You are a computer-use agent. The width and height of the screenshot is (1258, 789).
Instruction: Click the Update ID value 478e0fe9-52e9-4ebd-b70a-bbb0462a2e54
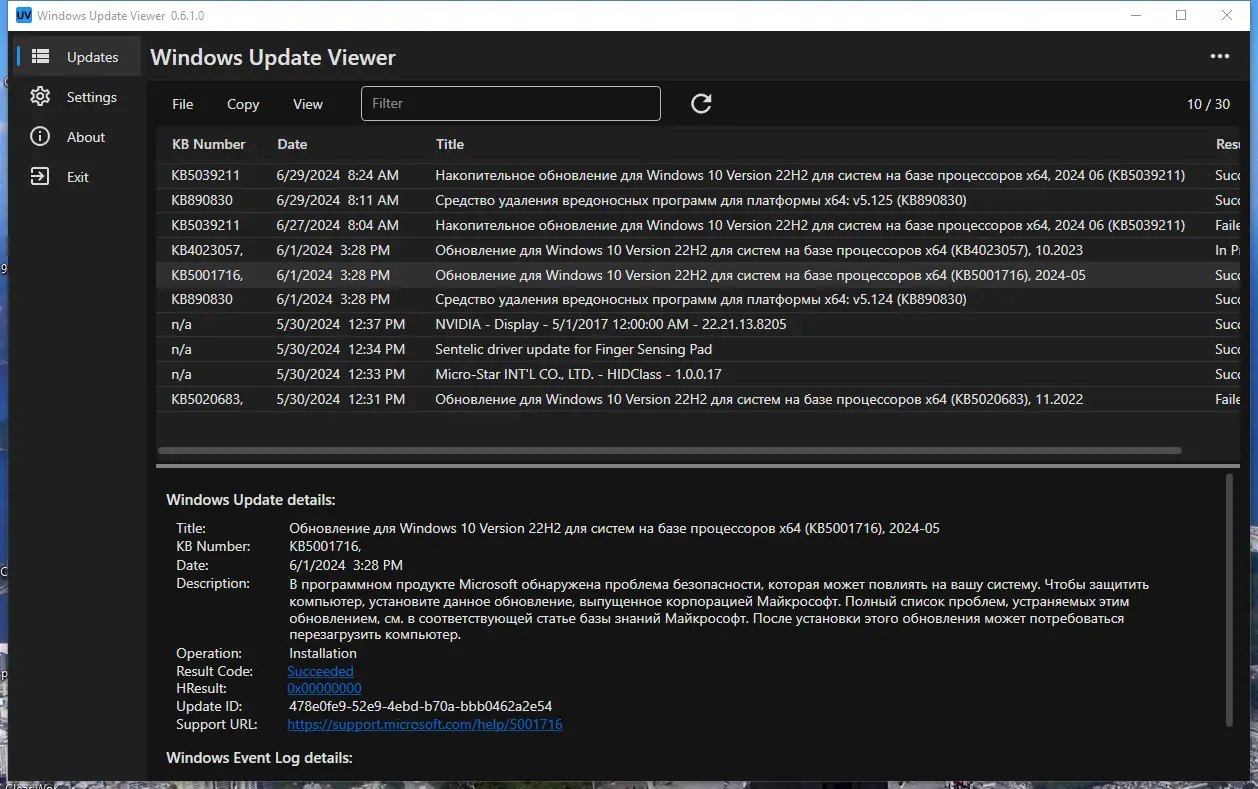click(420, 706)
